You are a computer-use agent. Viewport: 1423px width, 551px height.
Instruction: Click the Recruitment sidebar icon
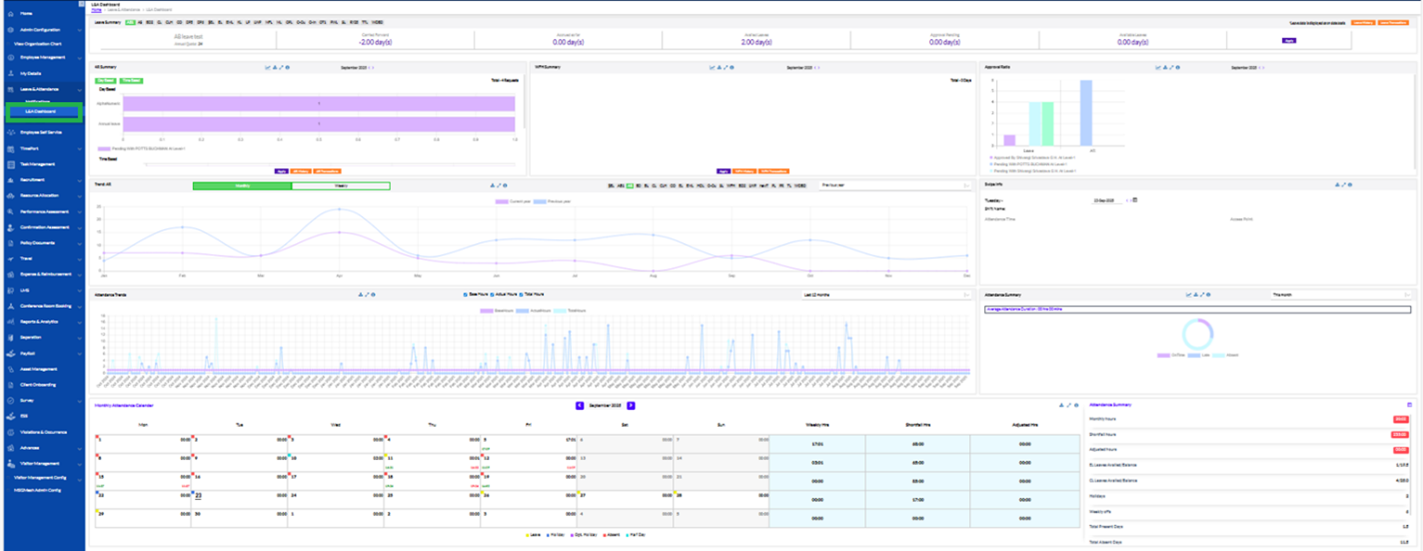(x=9, y=179)
